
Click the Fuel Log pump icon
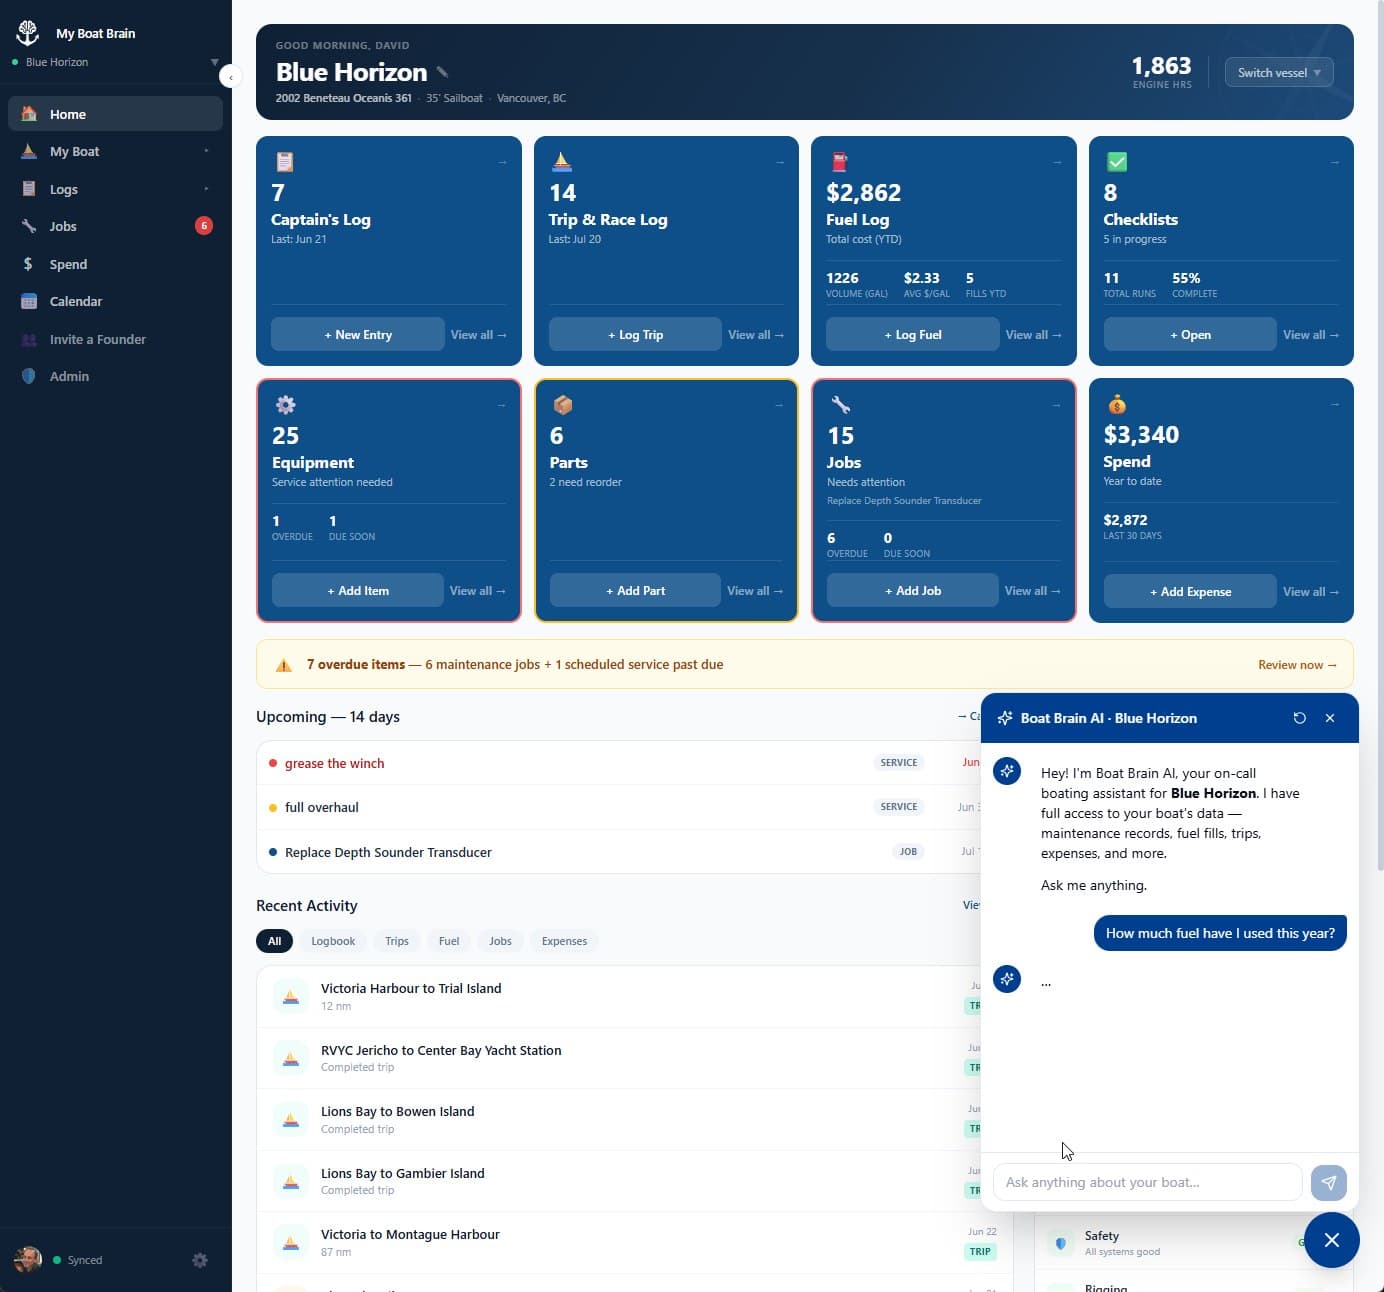[839, 161]
